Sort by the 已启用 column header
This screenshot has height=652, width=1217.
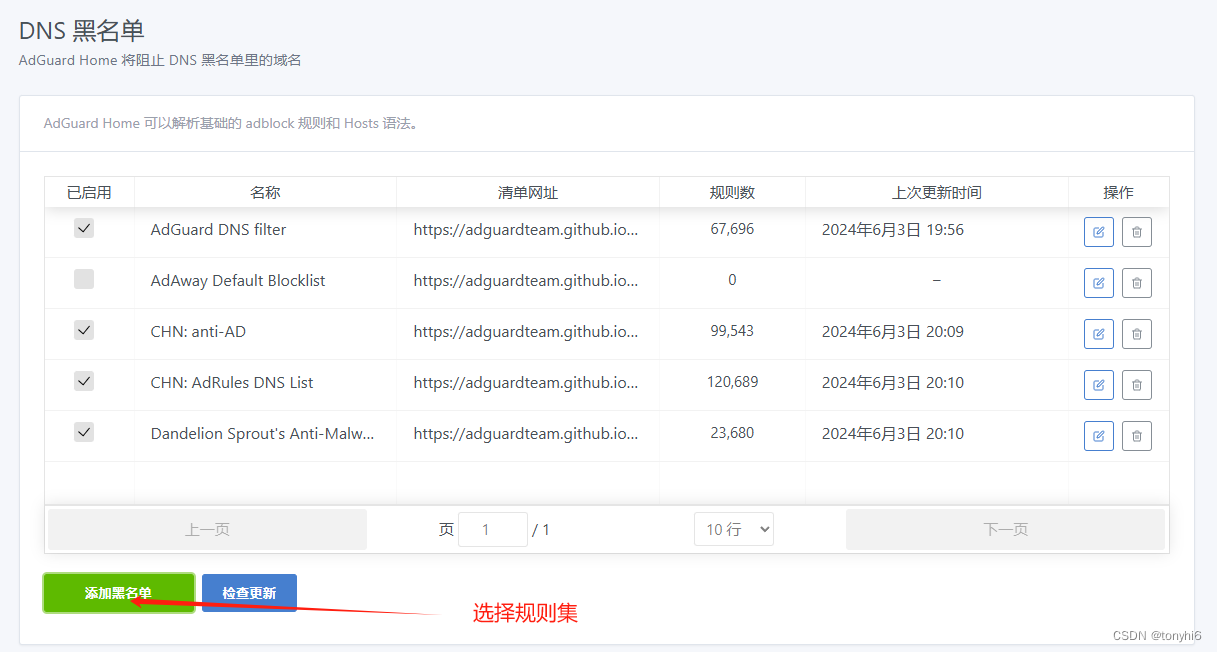(x=89, y=193)
